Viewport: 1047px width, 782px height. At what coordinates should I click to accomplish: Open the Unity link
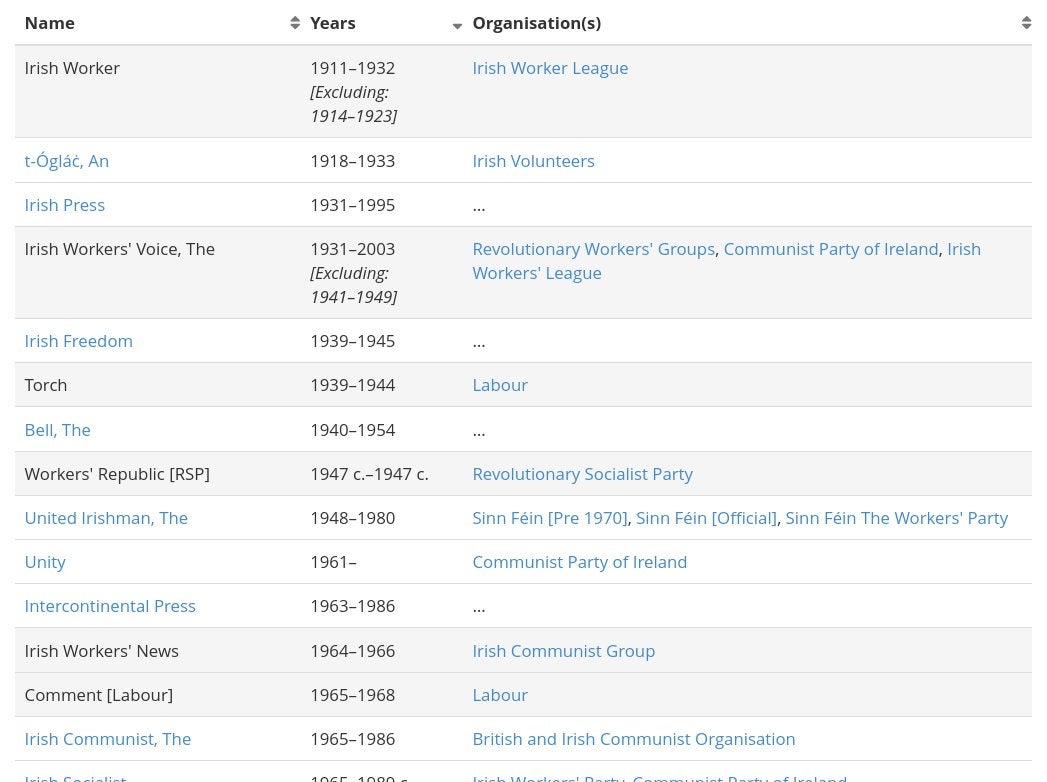tap(45, 562)
